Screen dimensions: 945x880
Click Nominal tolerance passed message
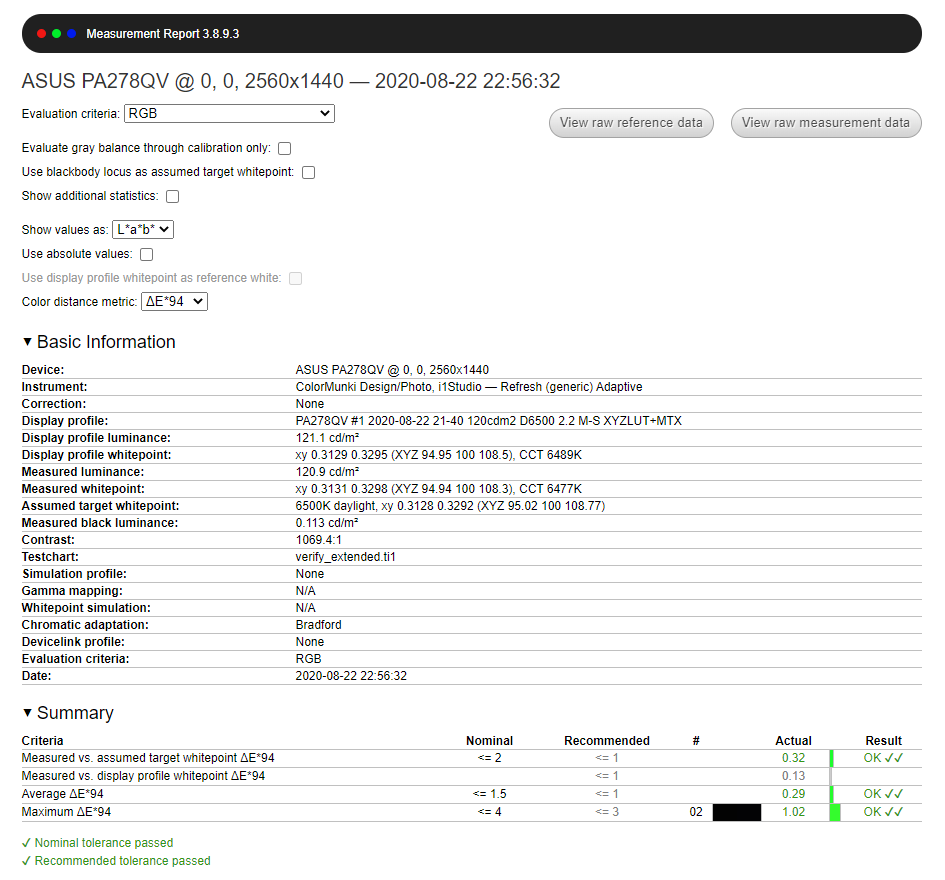click(98, 843)
